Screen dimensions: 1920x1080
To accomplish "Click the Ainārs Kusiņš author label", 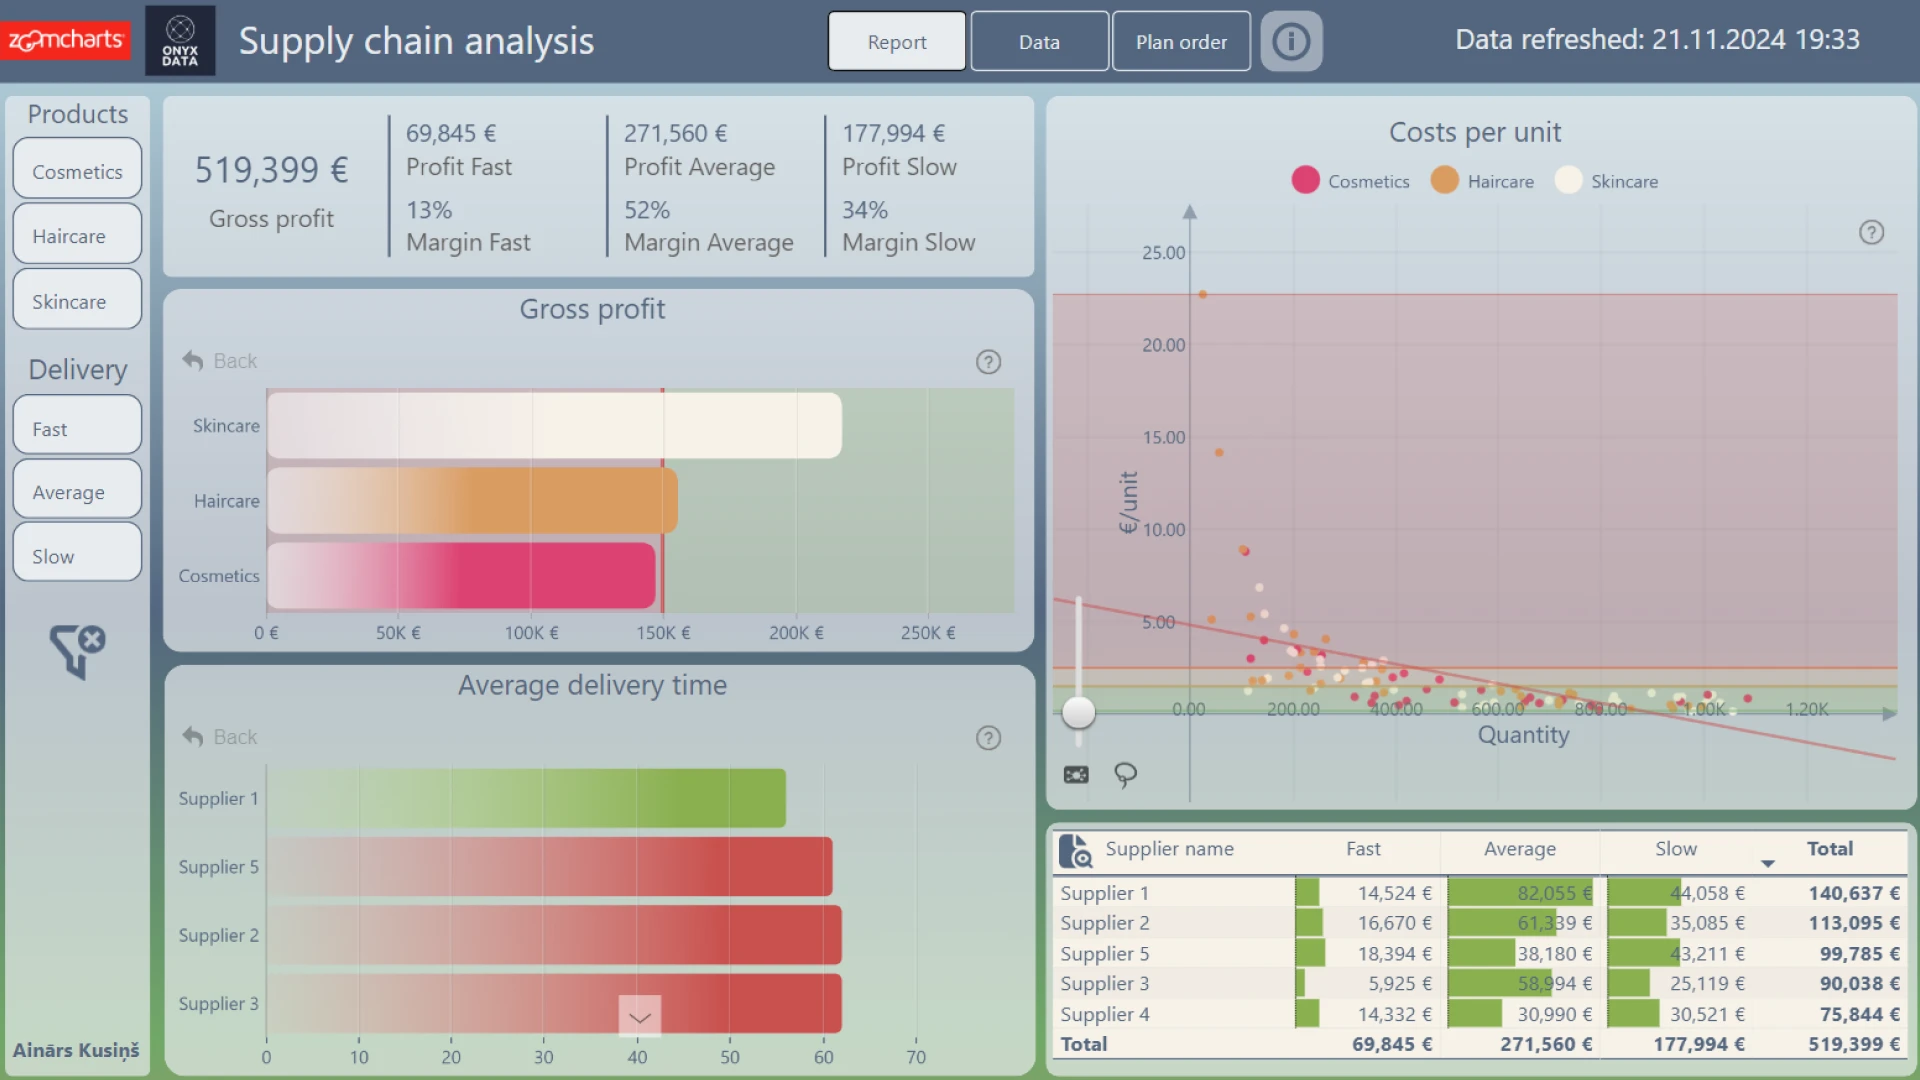I will point(76,1050).
